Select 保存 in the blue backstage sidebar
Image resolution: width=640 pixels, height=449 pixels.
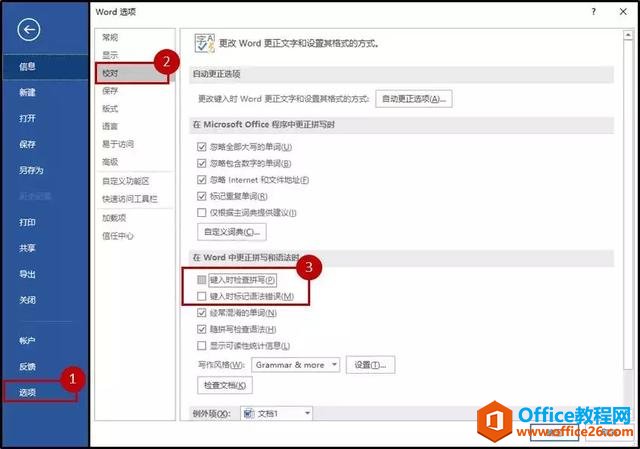tap(27, 144)
